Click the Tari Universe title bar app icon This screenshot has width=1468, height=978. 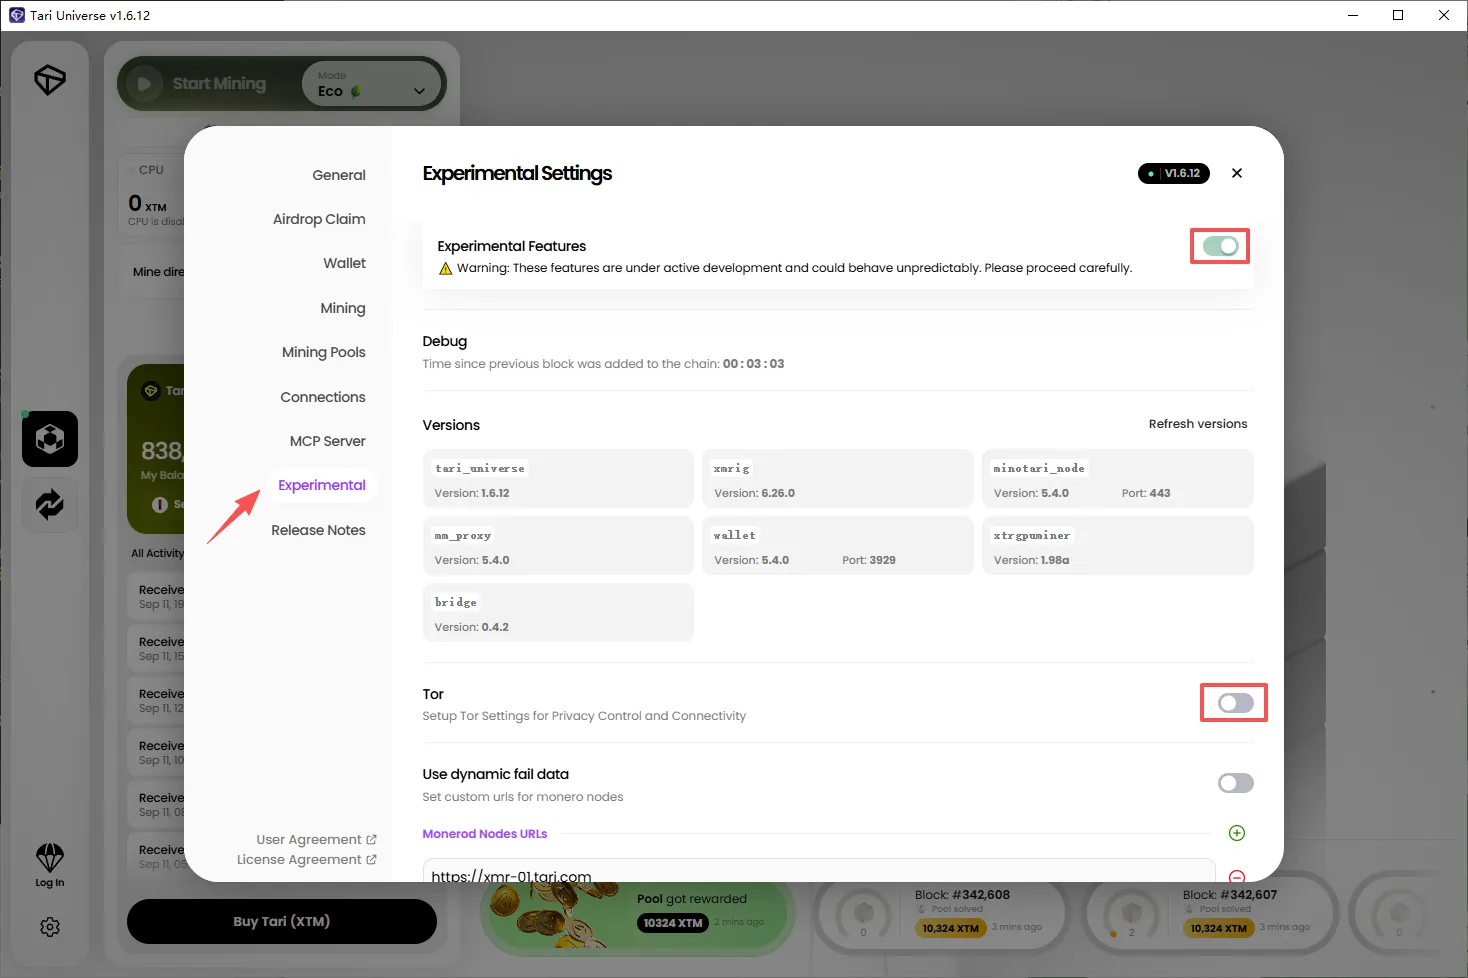[x=17, y=15]
